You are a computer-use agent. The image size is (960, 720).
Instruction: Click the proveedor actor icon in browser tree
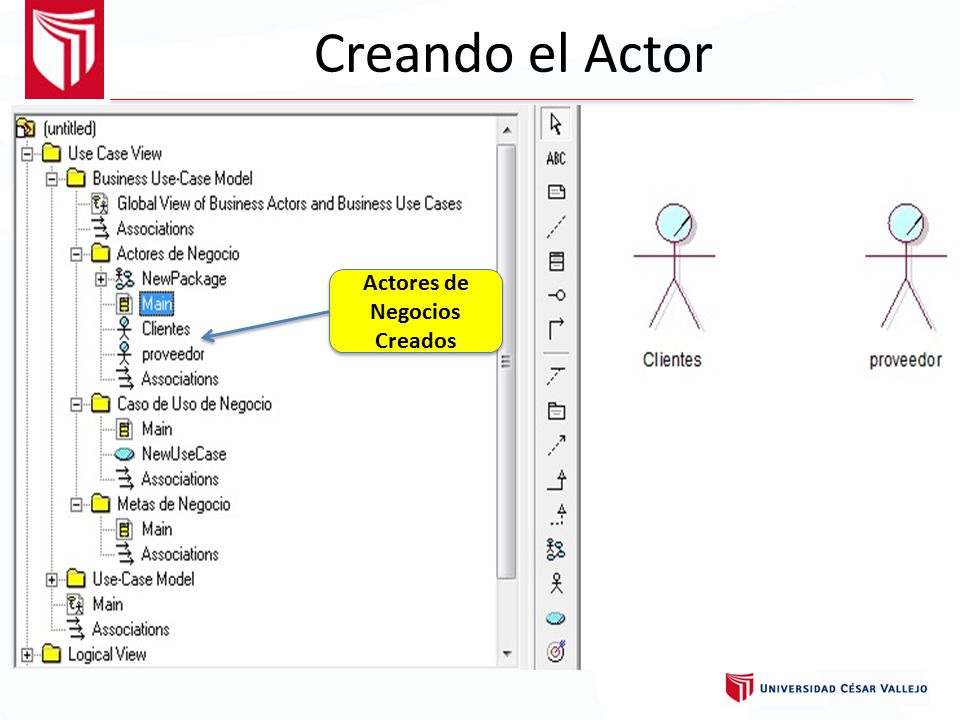tap(124, 354)
